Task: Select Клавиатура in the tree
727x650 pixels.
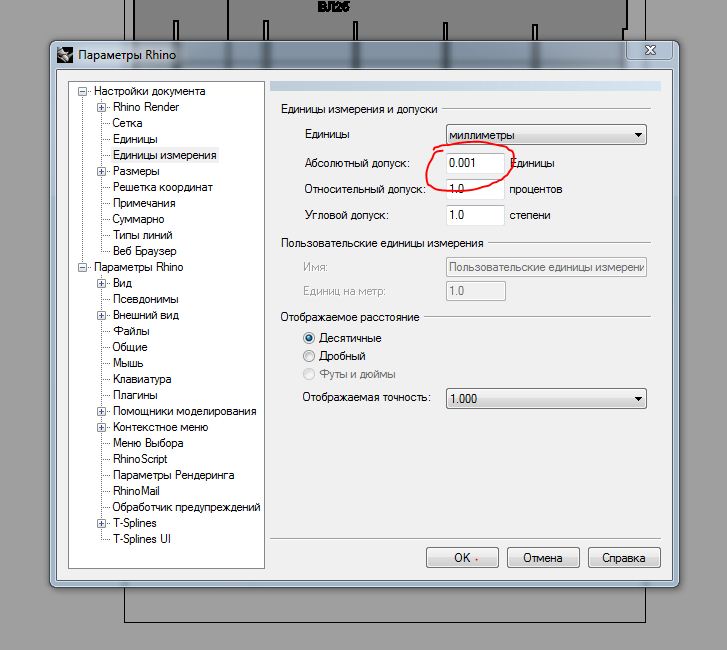Action: (142, 379)
